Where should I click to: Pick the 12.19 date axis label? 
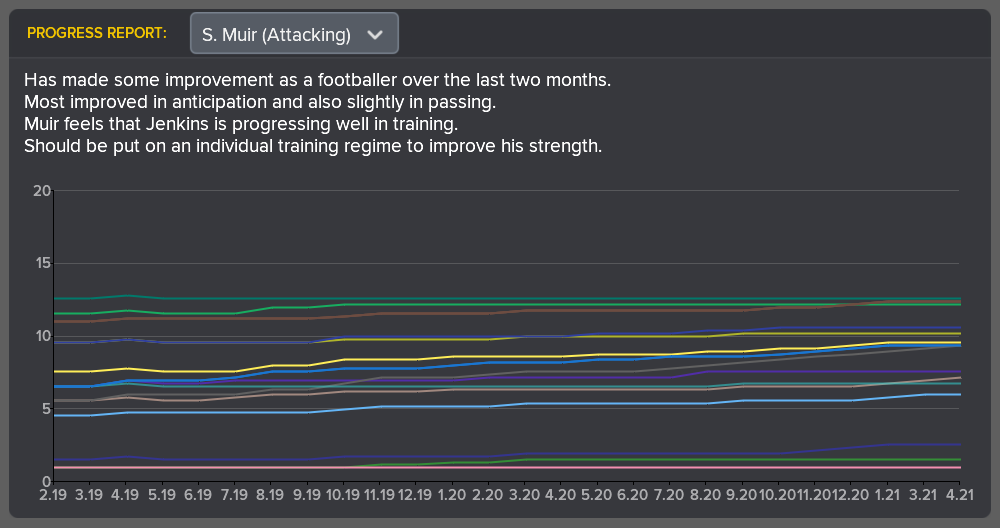415,495
